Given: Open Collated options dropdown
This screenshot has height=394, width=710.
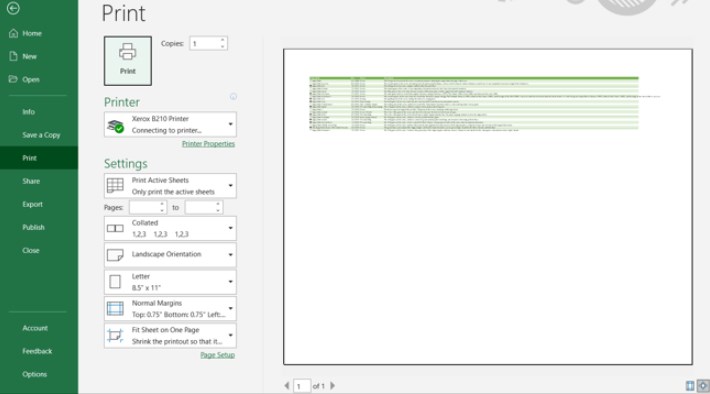Looking at the screenshot, I should (170, 228).
